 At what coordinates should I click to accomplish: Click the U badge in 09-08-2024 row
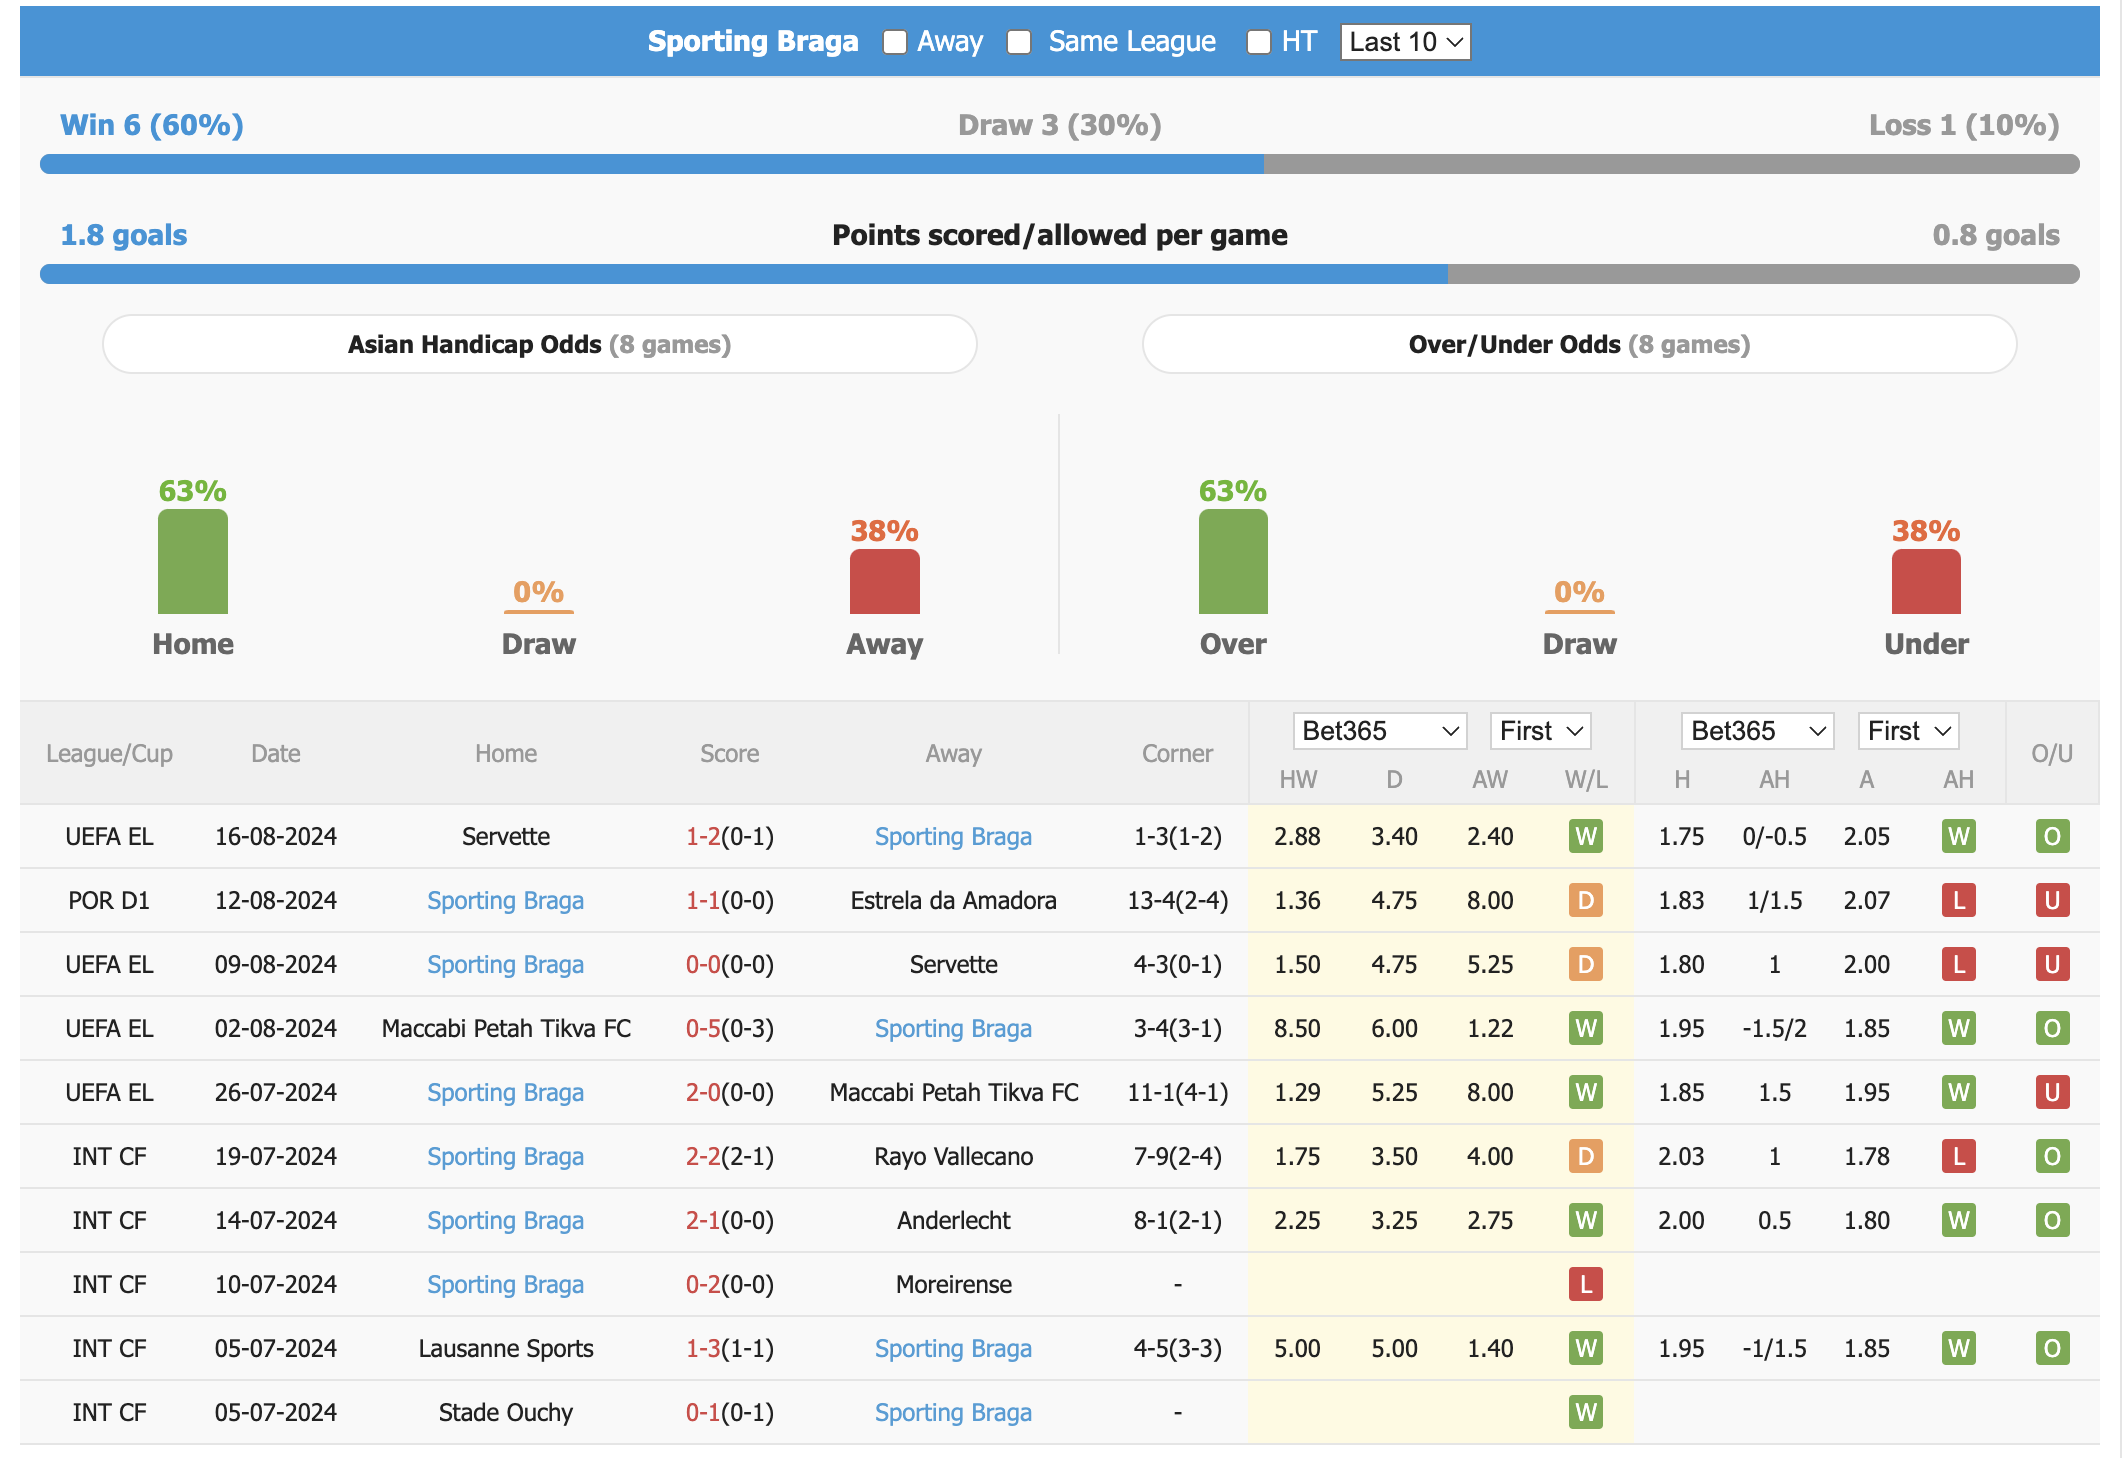2052,964
